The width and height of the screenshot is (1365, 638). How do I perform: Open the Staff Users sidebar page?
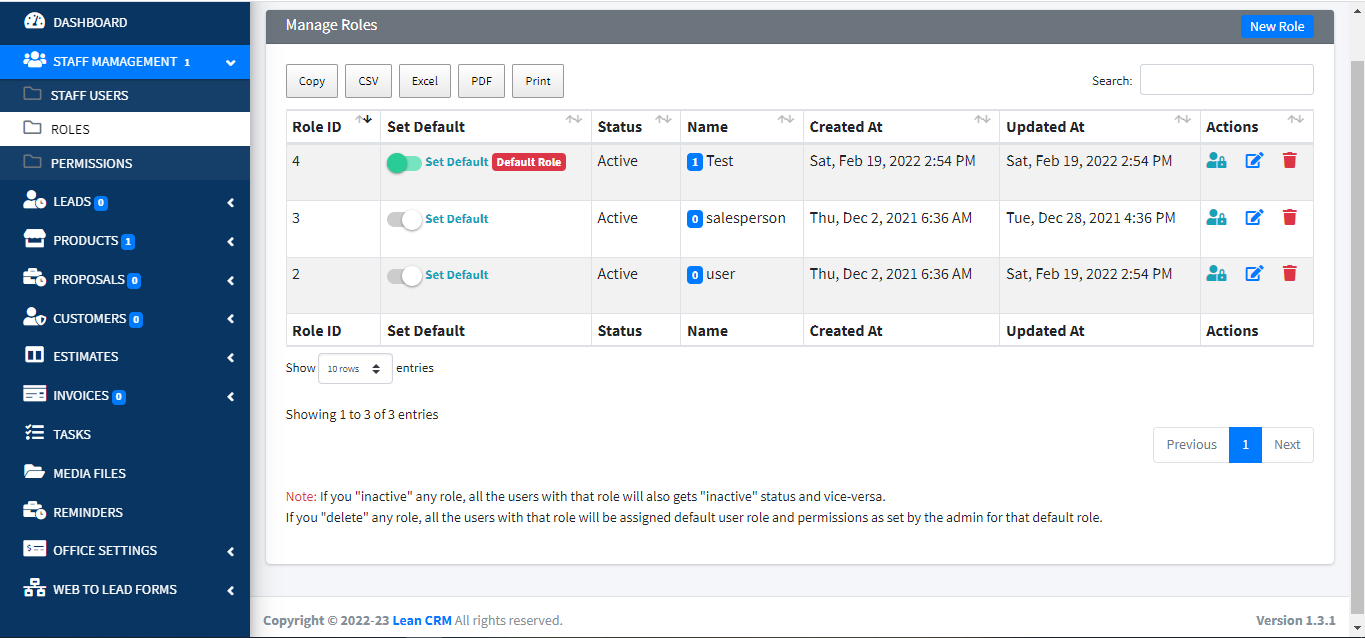[x=90, y=95]
